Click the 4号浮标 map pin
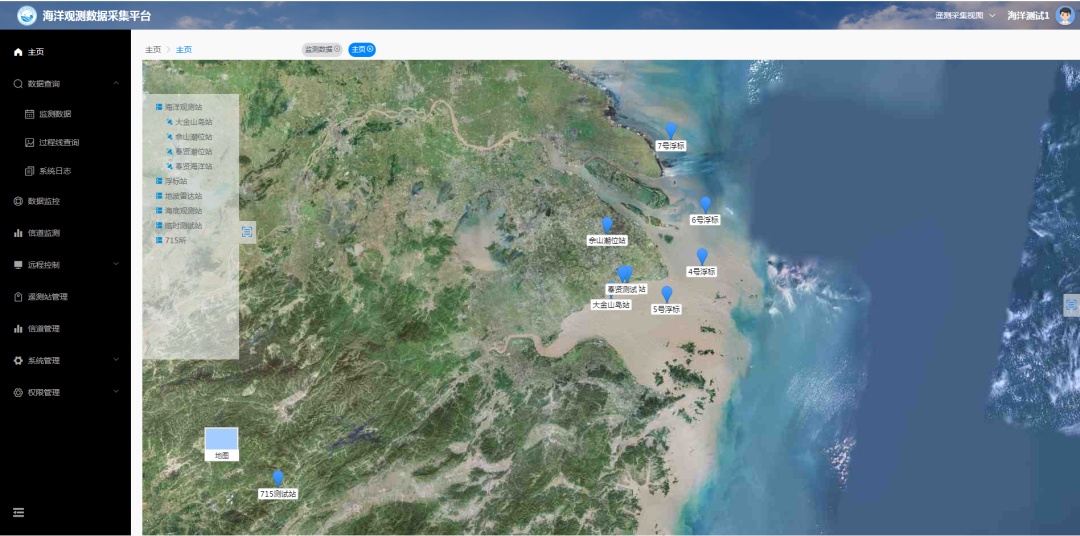The width and height of the screenshot is (1080, 536). [702, 256]
